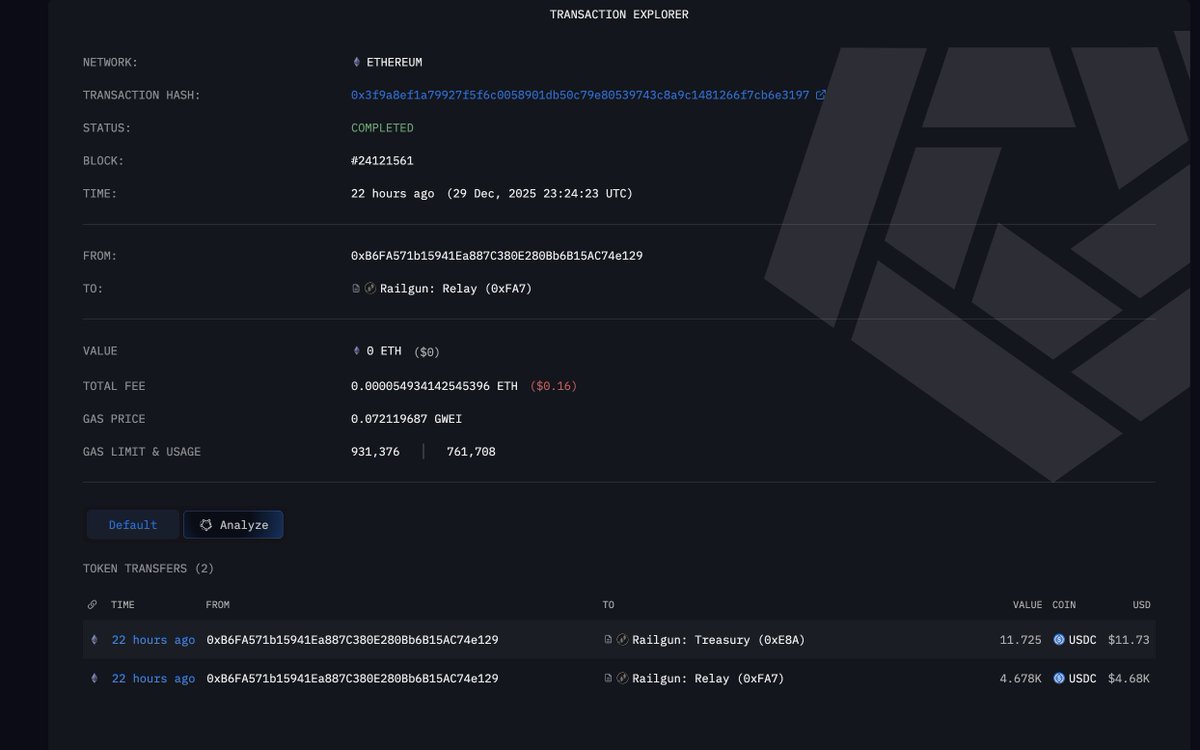Click the FROM column header in transfers table
Viewport: 1200px width, 750px height.
(x=218, y=605)
